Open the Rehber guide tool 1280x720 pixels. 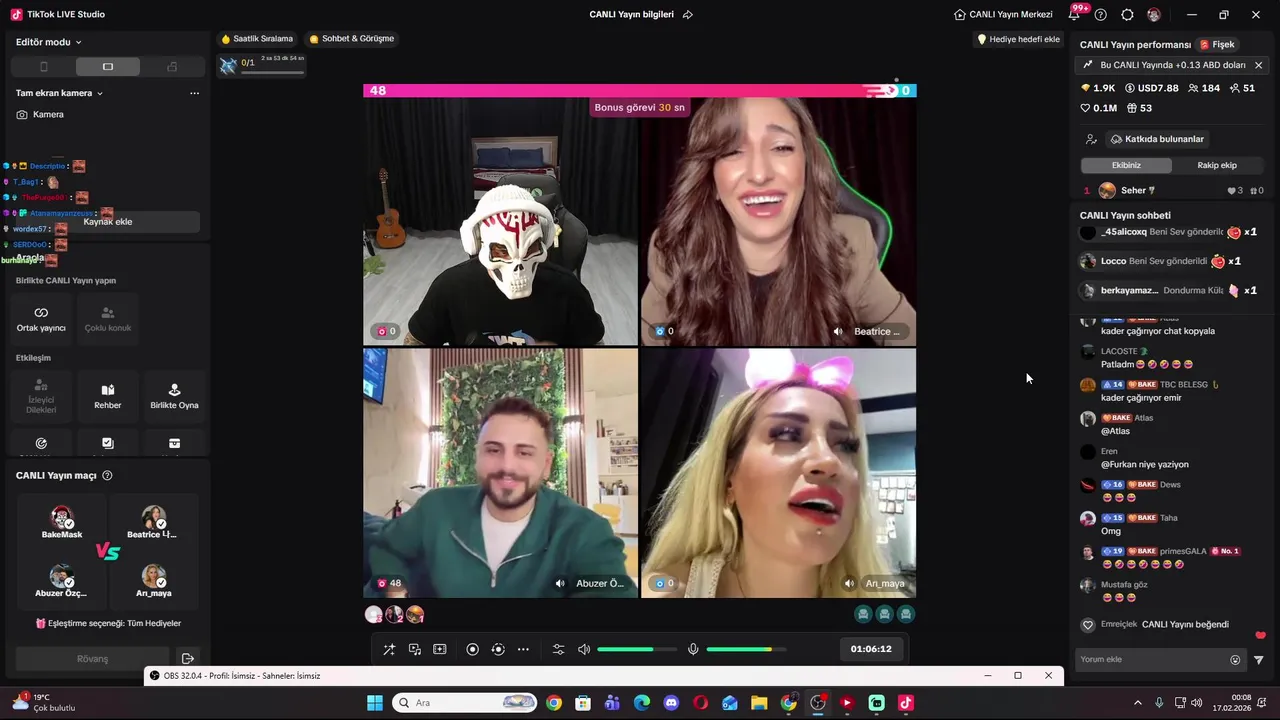click(x=108, y=396)
